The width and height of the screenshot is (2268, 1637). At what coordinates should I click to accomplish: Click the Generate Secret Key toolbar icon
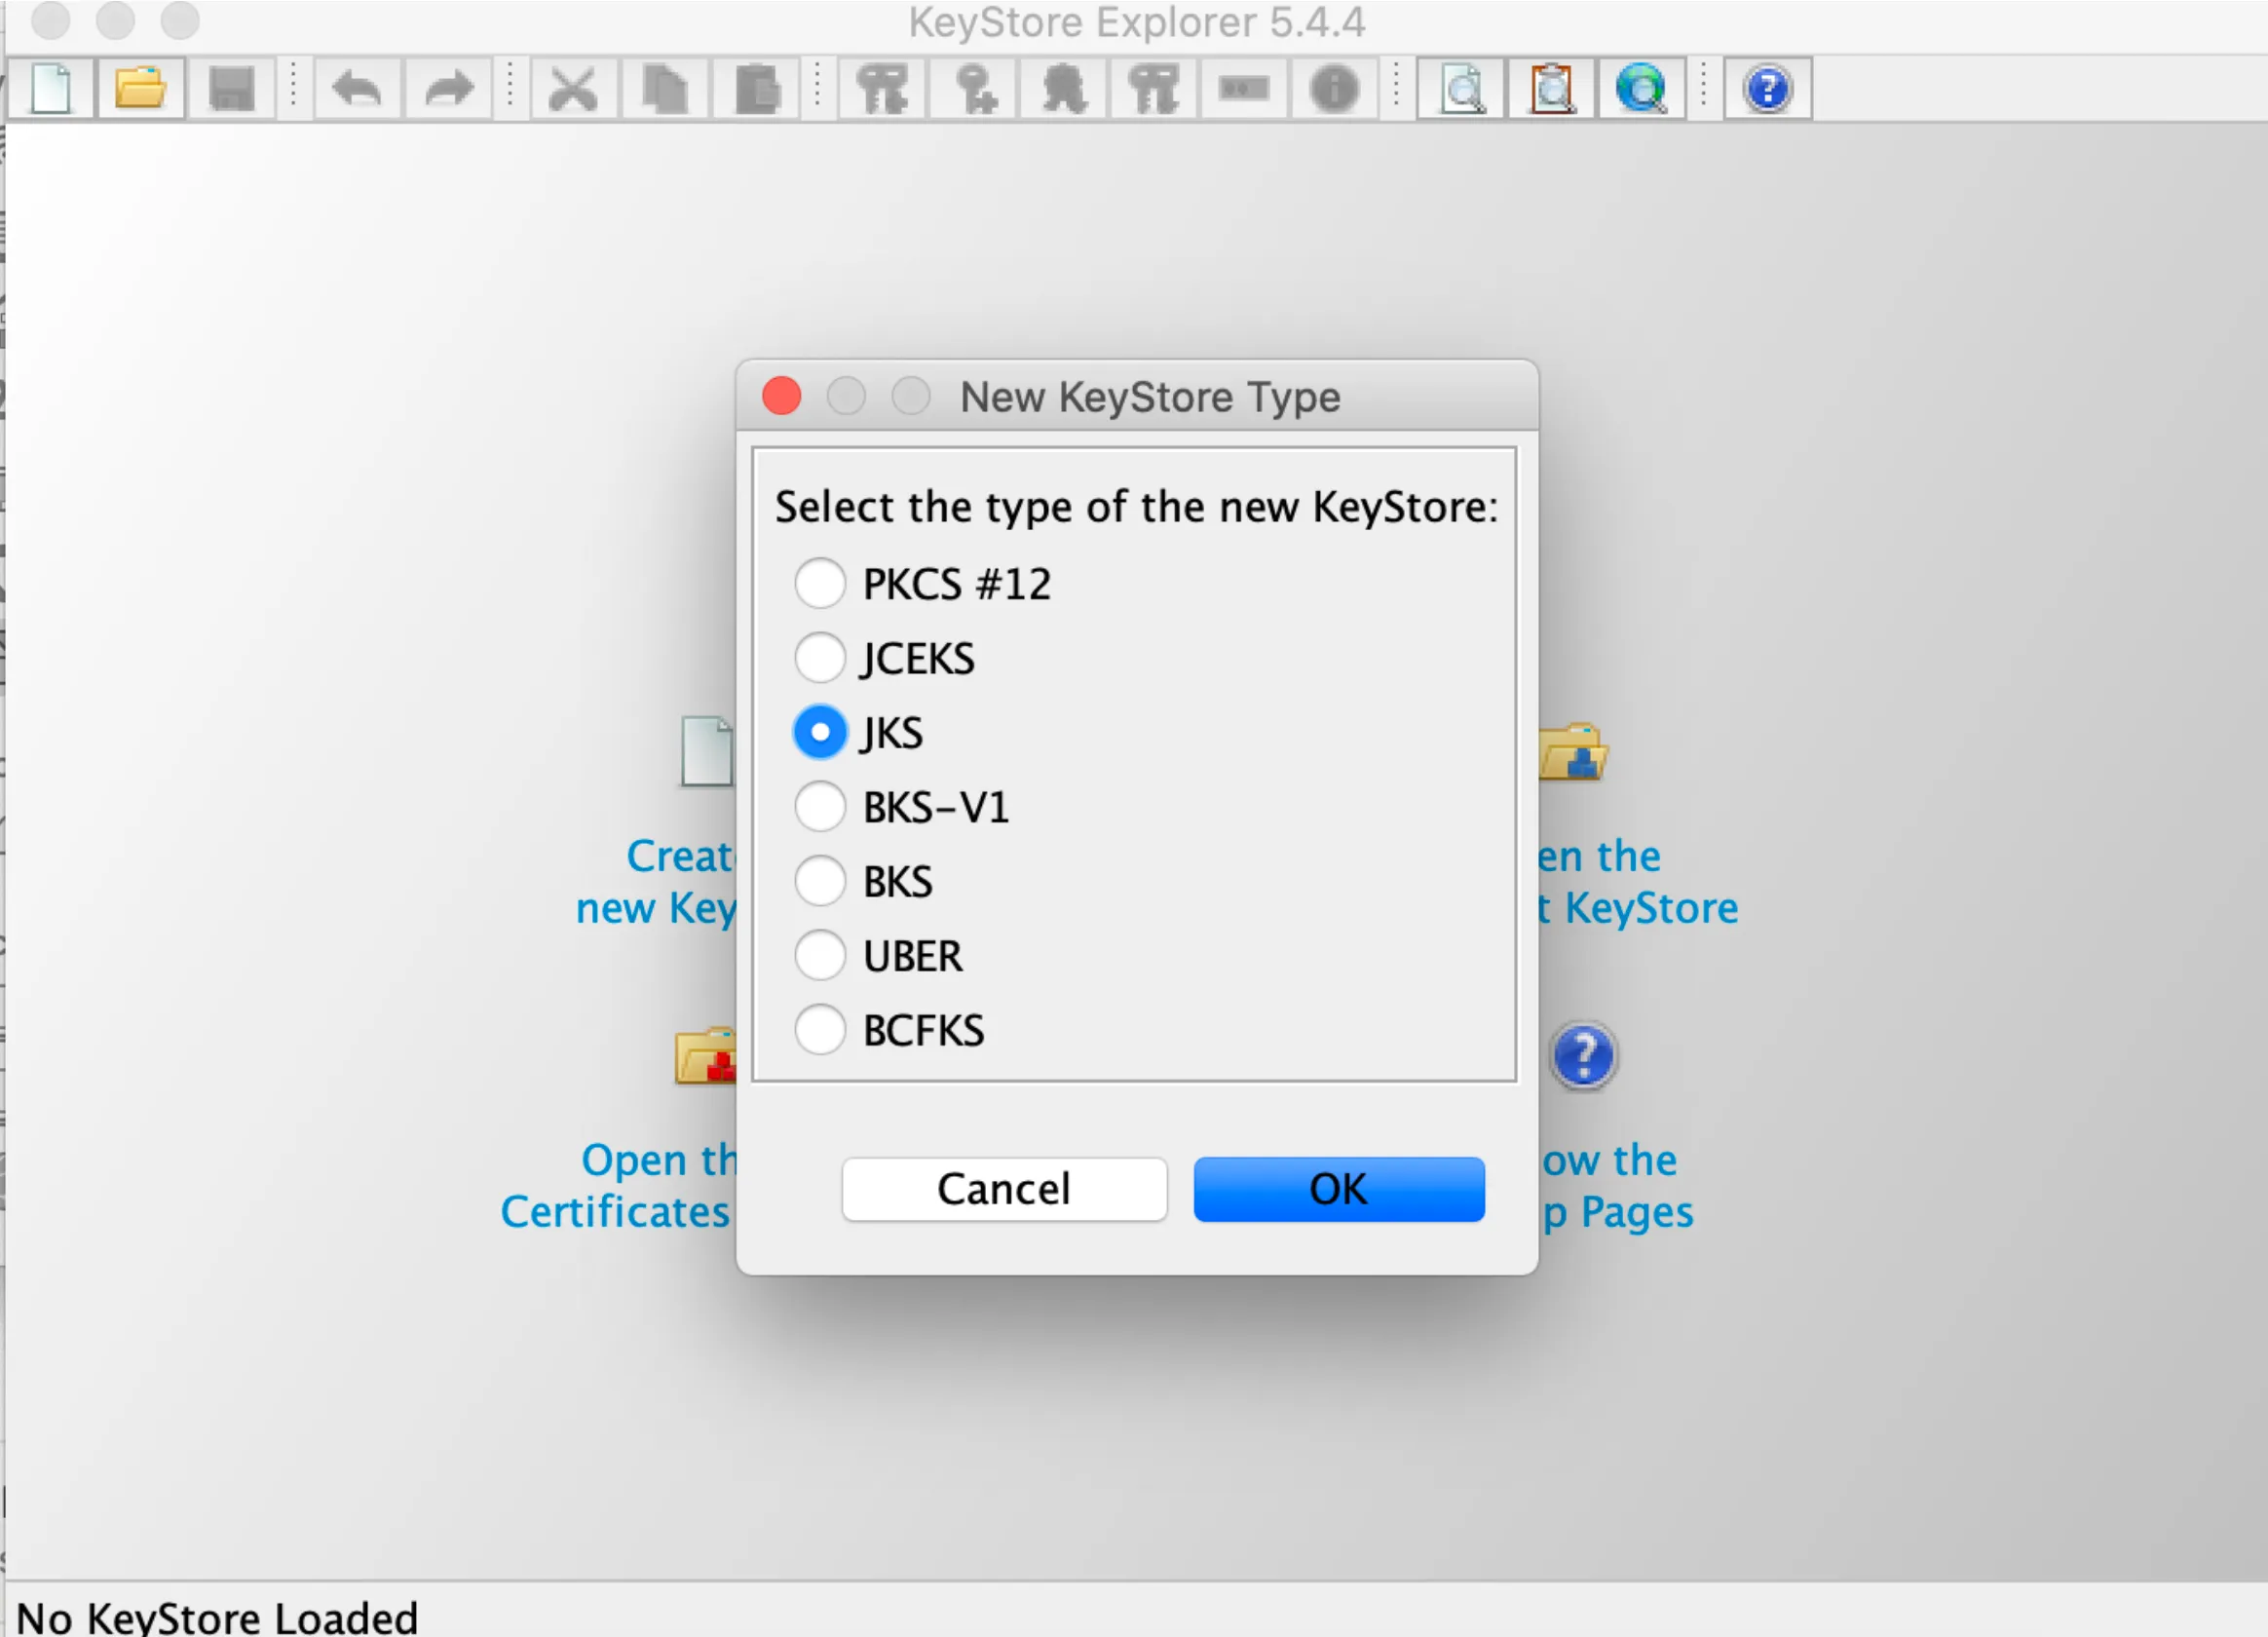tap(973, 89)
